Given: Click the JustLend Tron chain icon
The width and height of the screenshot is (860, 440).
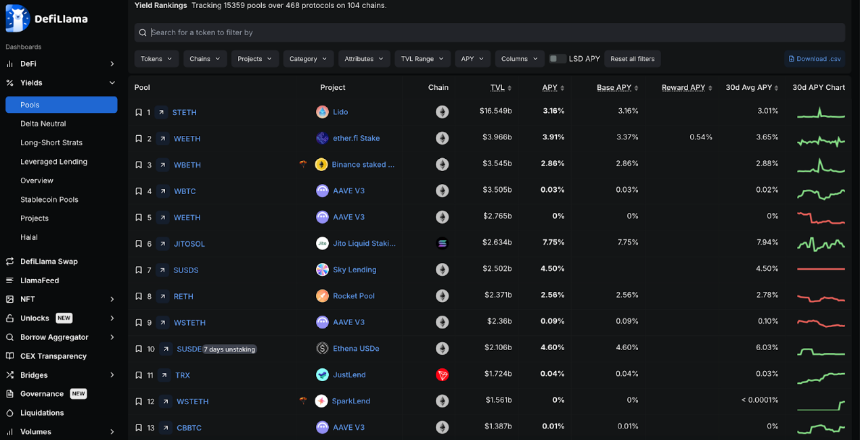Looking at the screenshot, I should coord(442,375).
